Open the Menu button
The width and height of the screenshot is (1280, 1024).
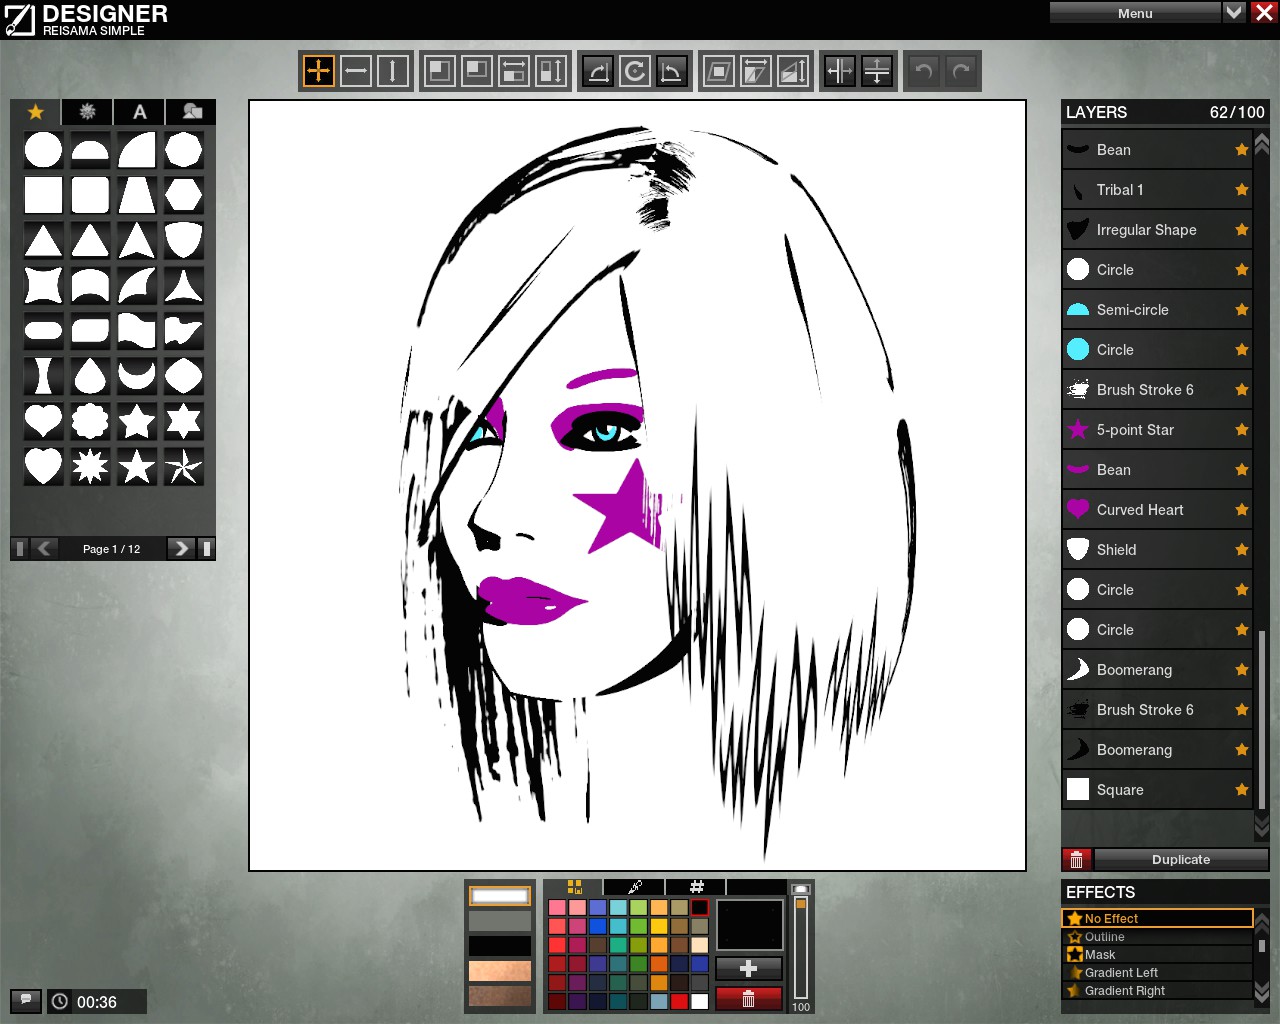click(x=1135, y=13)
